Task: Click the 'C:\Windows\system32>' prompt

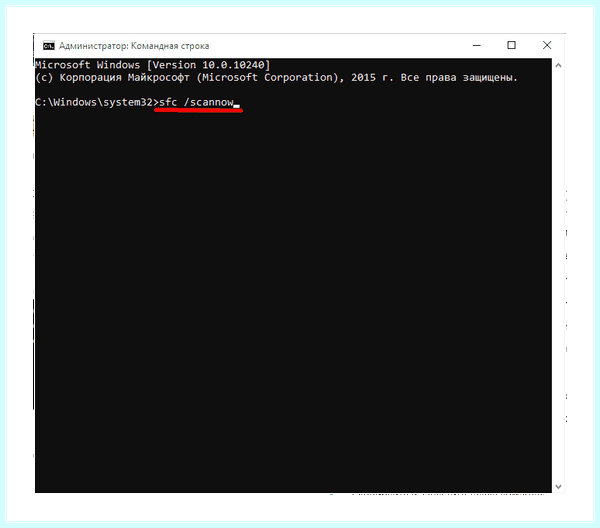Action: click(x=96, y=103)
